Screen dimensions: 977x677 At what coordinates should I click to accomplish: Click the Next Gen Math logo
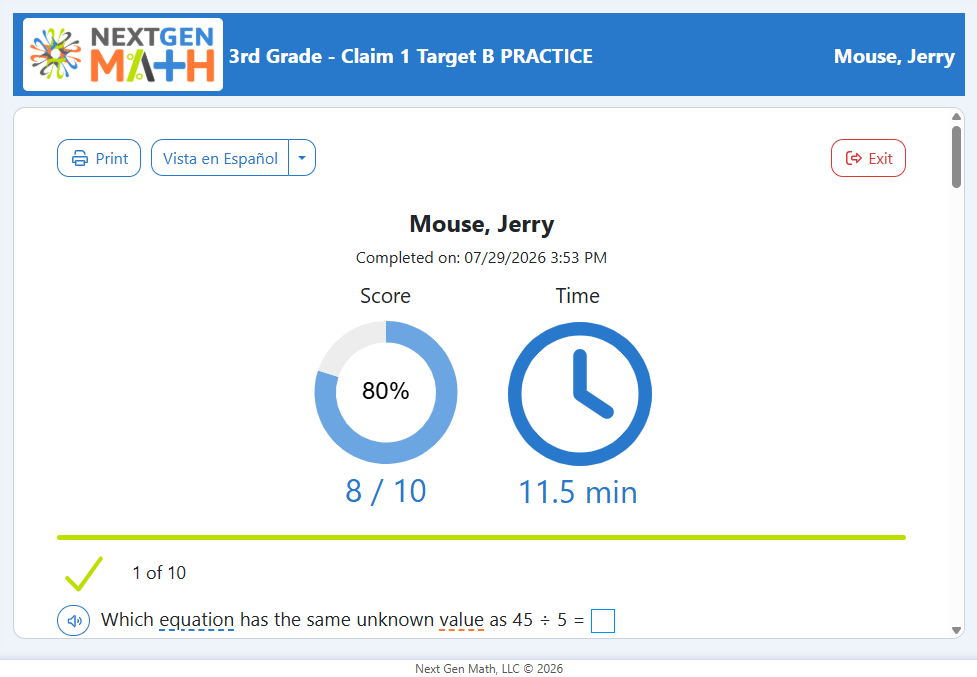(x=123, y=55)
